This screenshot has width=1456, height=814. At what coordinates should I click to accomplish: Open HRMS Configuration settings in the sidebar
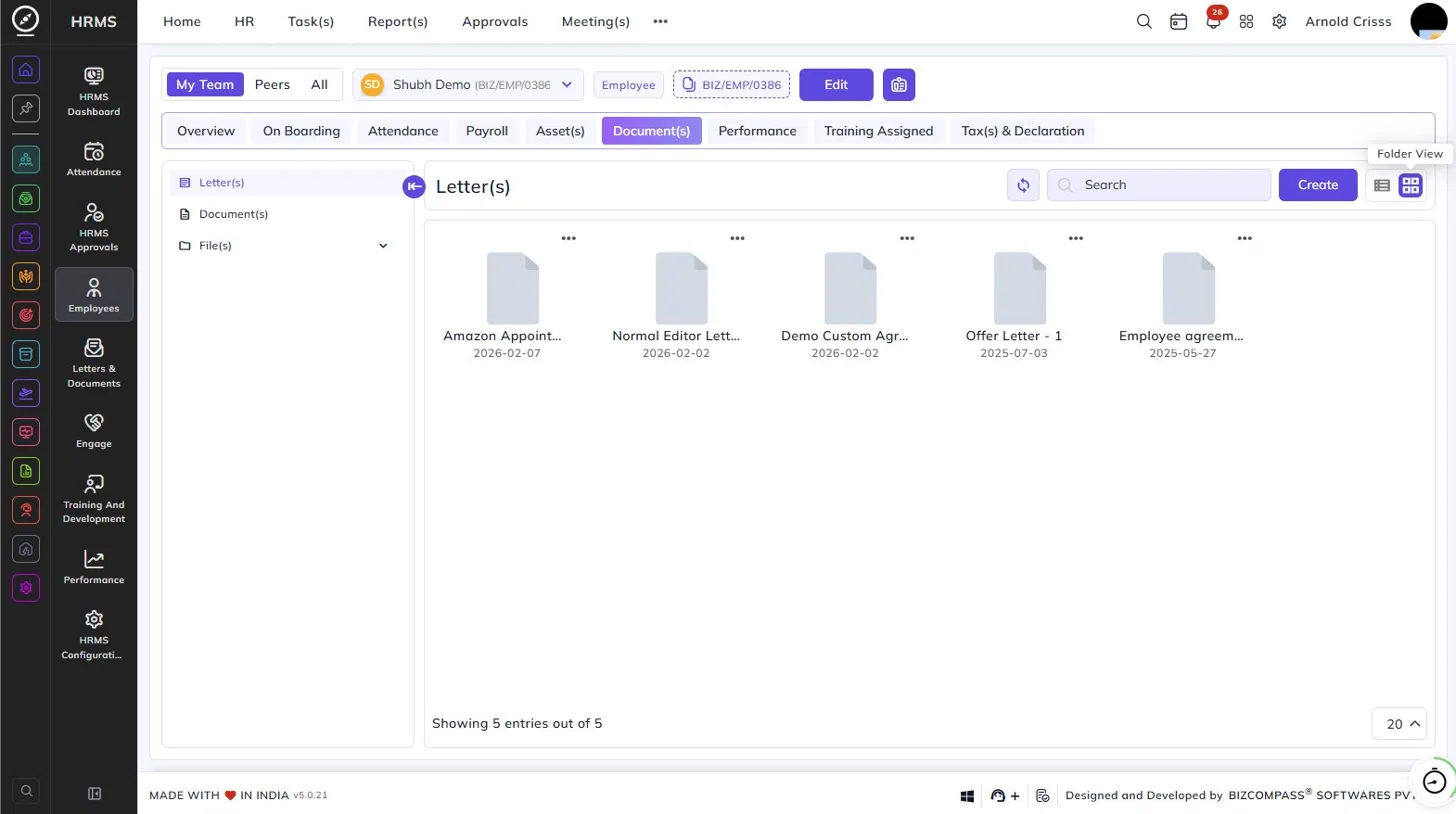pos(94,634)
